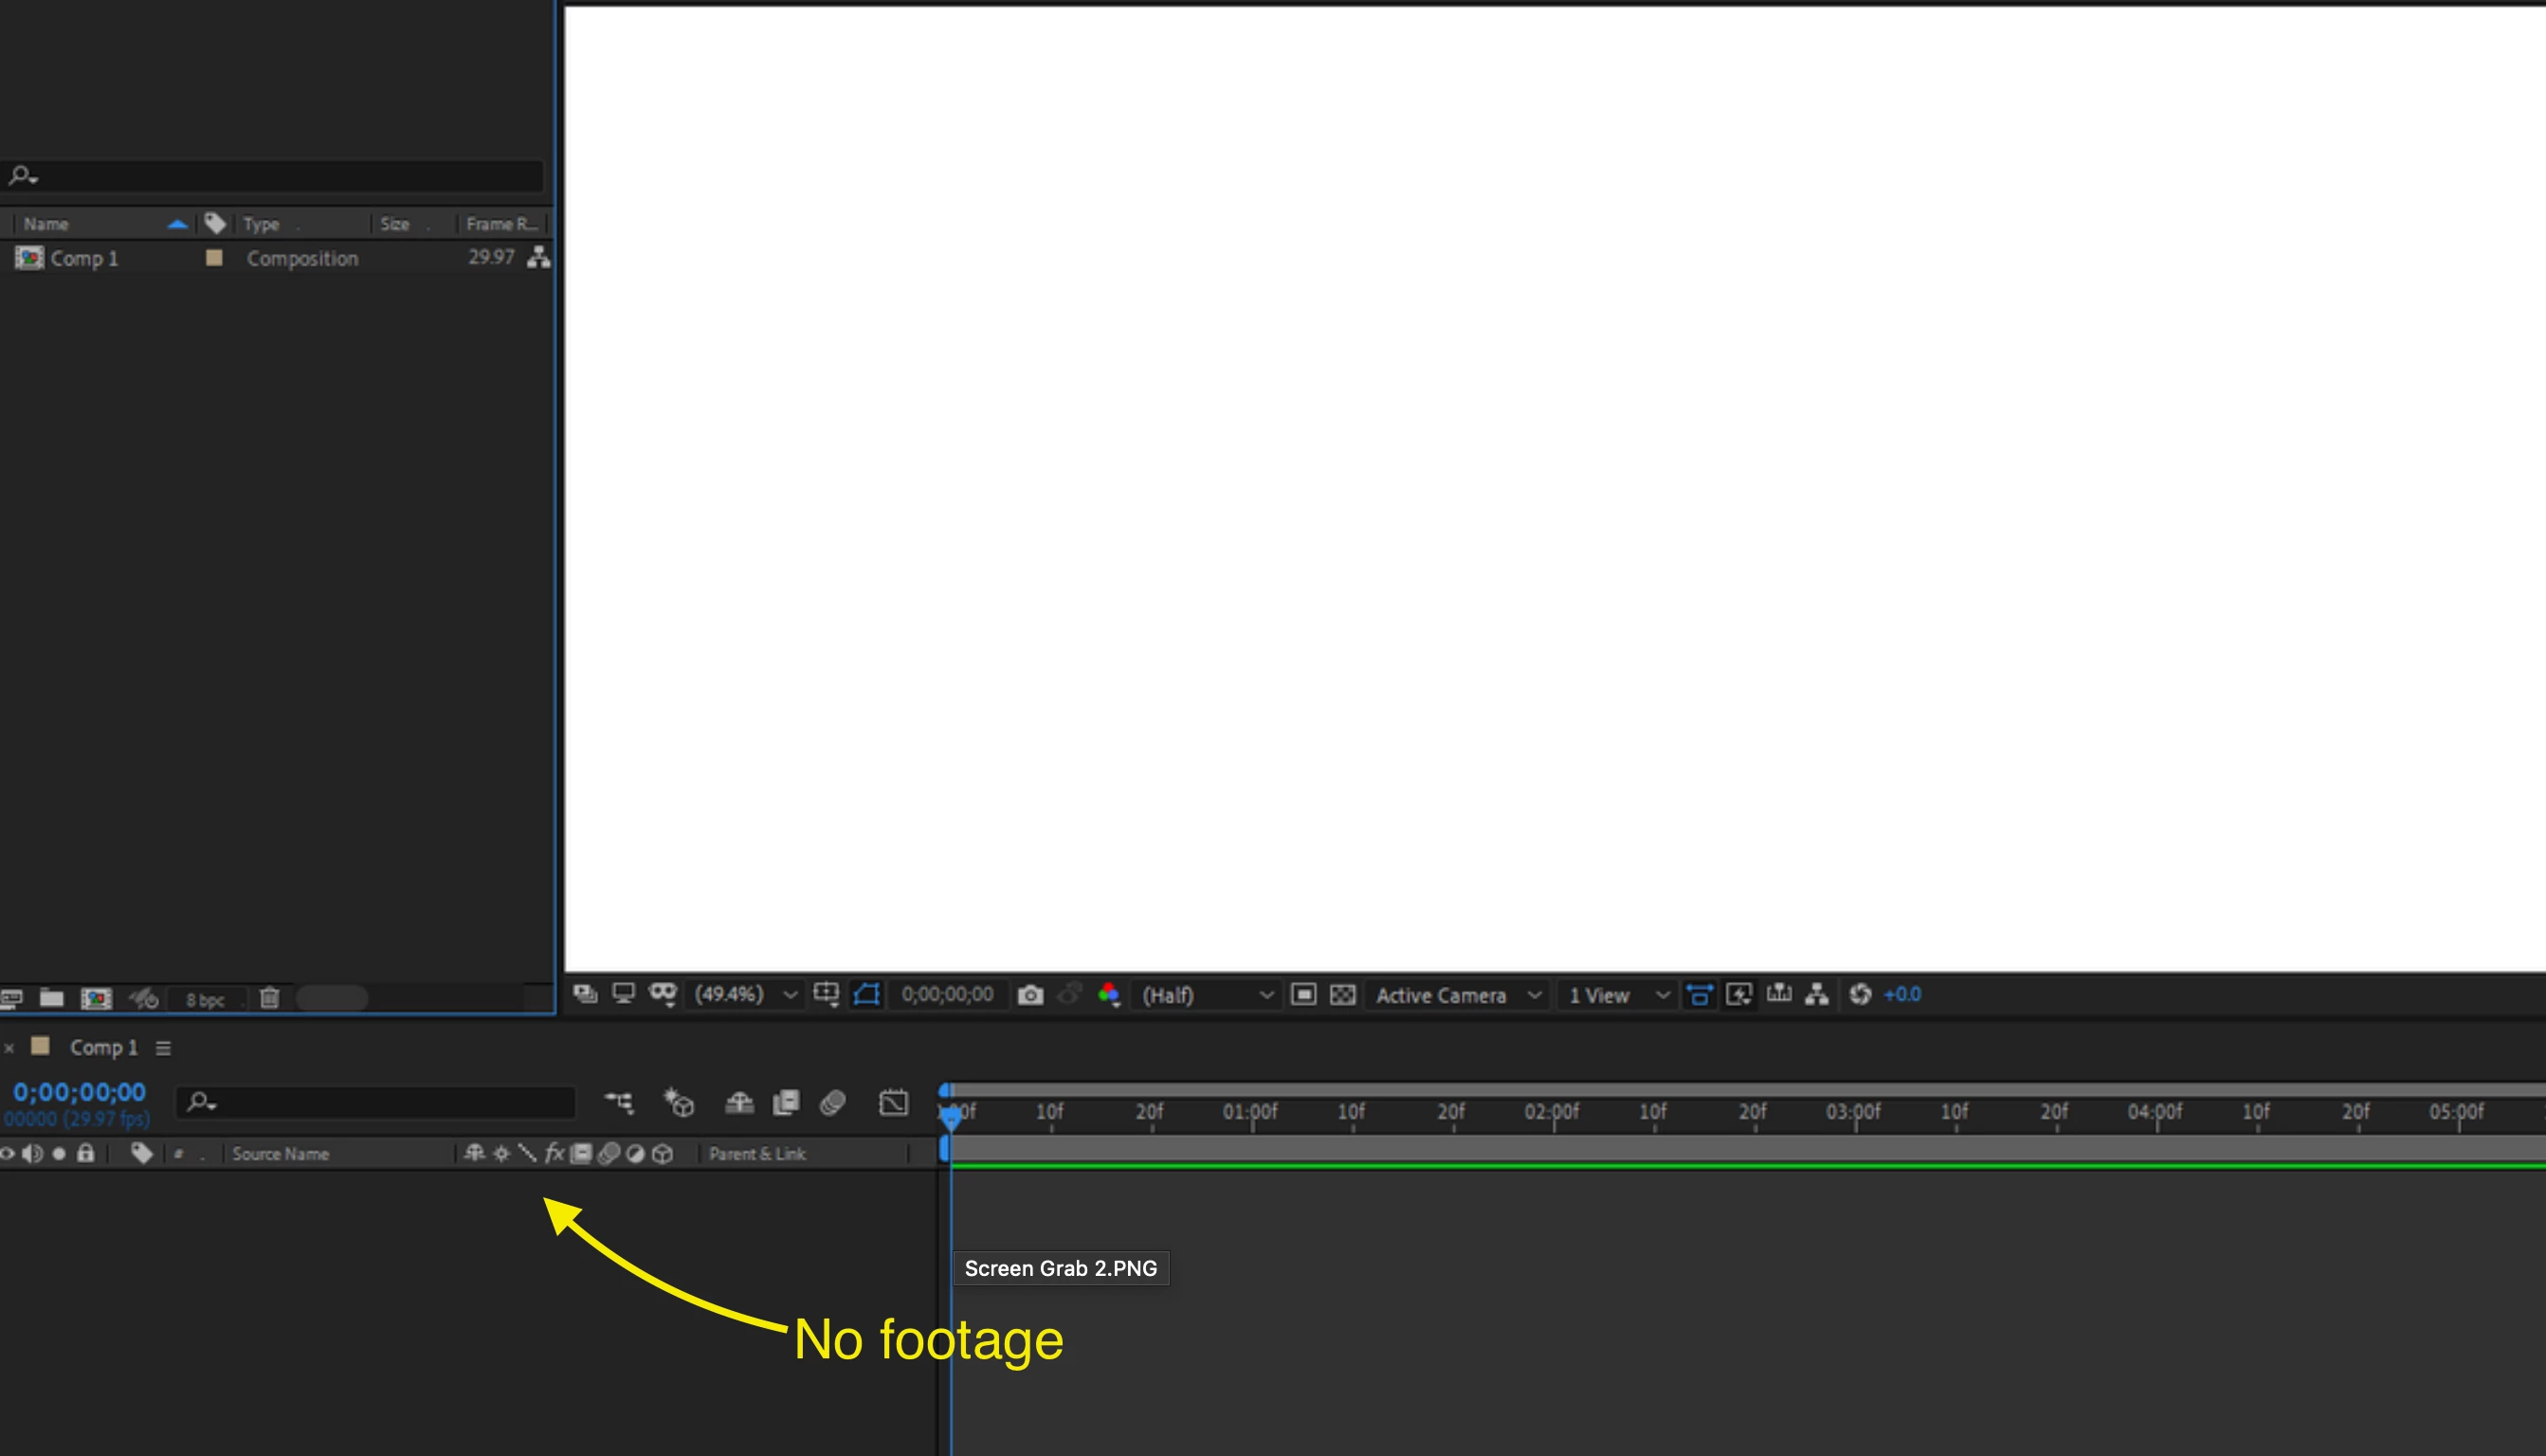Viewport: 2546px width, 1456px height.
Task: Delete the selected project item with the trash icon
Action: 269,998
